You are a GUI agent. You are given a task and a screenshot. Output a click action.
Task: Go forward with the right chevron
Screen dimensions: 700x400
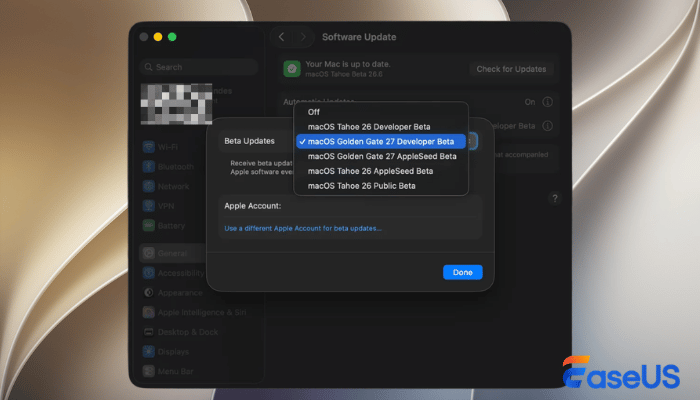[303, 37]
